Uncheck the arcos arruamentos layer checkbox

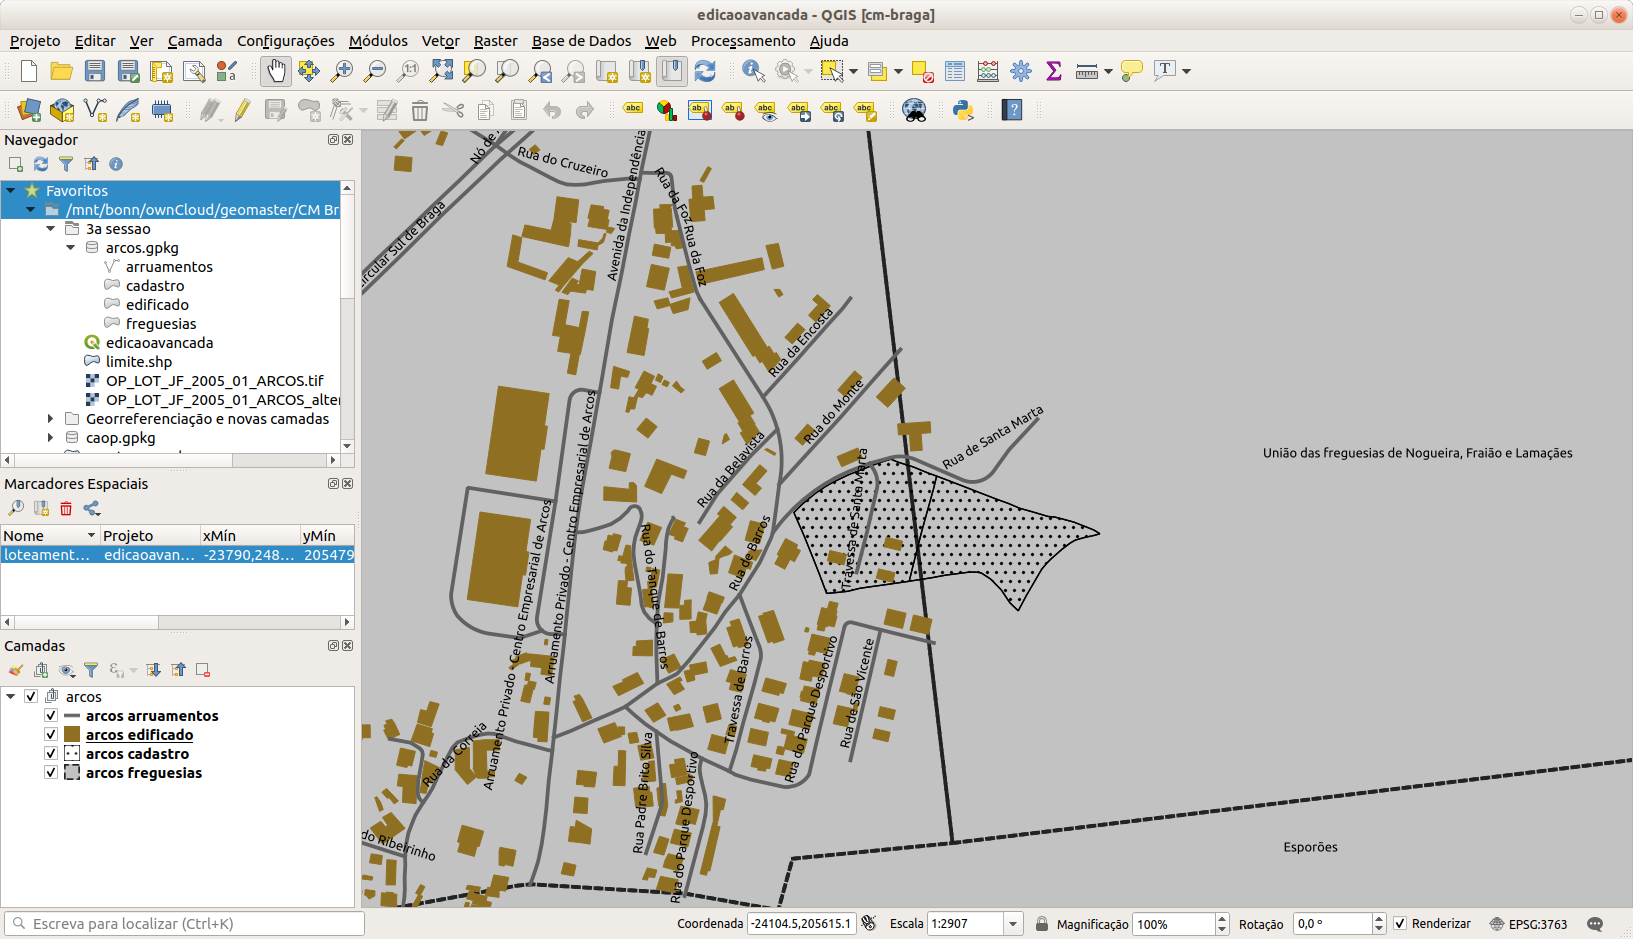click(x=51, y=716)
